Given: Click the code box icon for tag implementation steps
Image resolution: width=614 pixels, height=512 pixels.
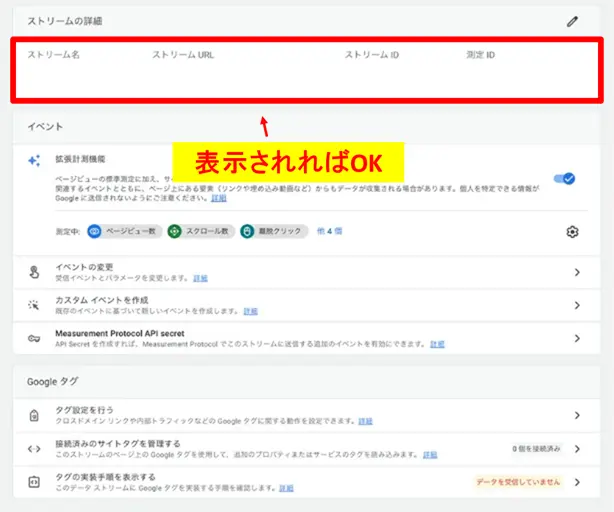Looking at the screenshot, I should click(34, 482).
